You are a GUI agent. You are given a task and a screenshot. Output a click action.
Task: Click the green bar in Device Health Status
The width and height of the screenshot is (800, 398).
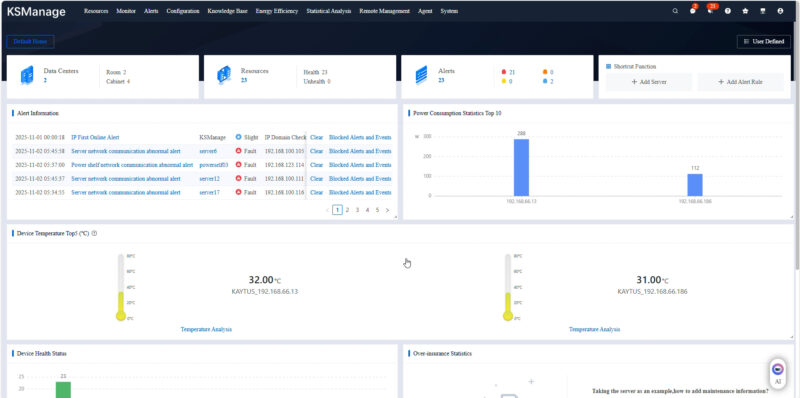[63, 390]
